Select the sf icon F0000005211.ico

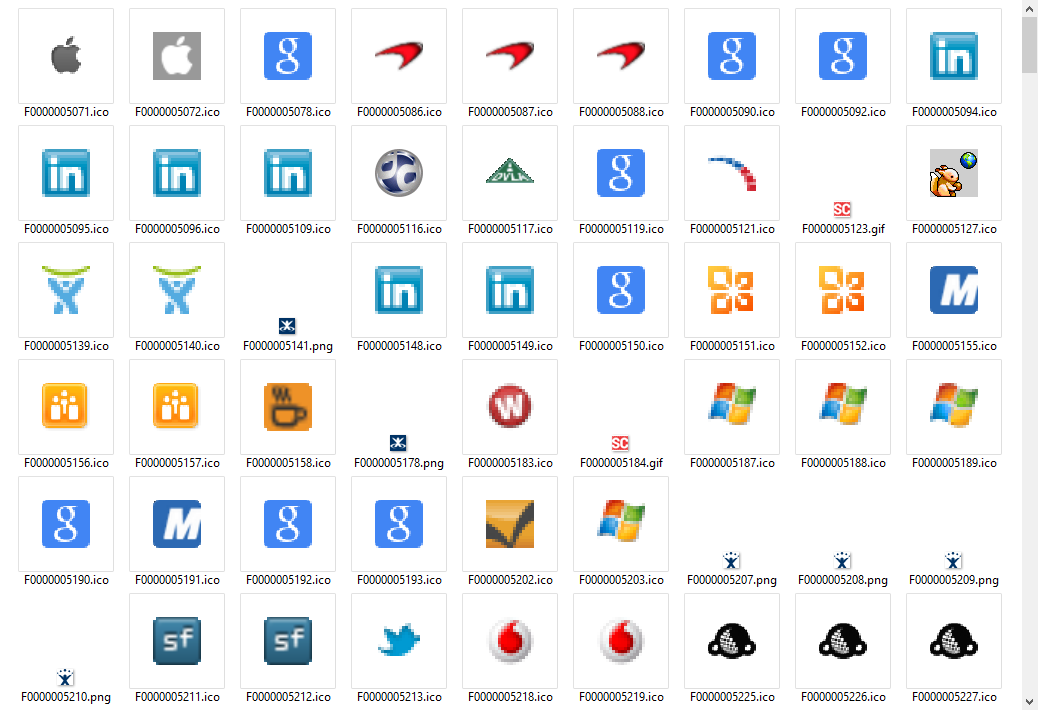coord(177,641)
